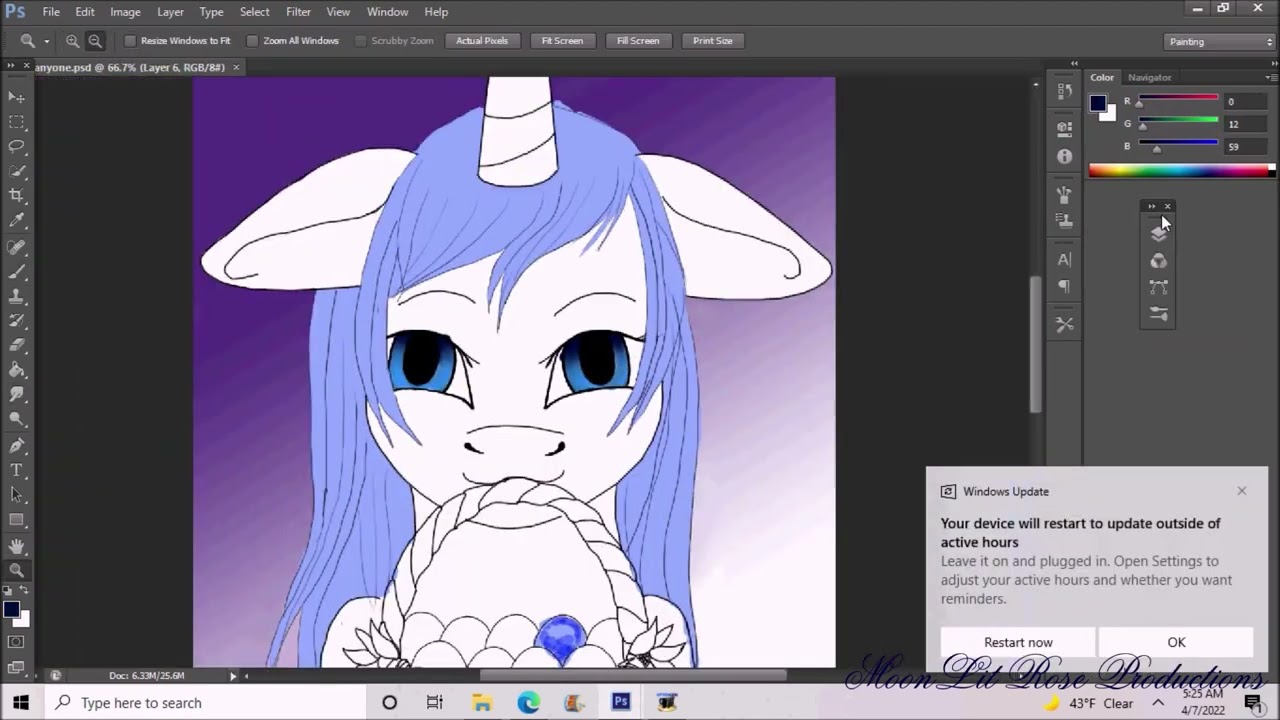Select the Eraser tool

click(17, 345)
